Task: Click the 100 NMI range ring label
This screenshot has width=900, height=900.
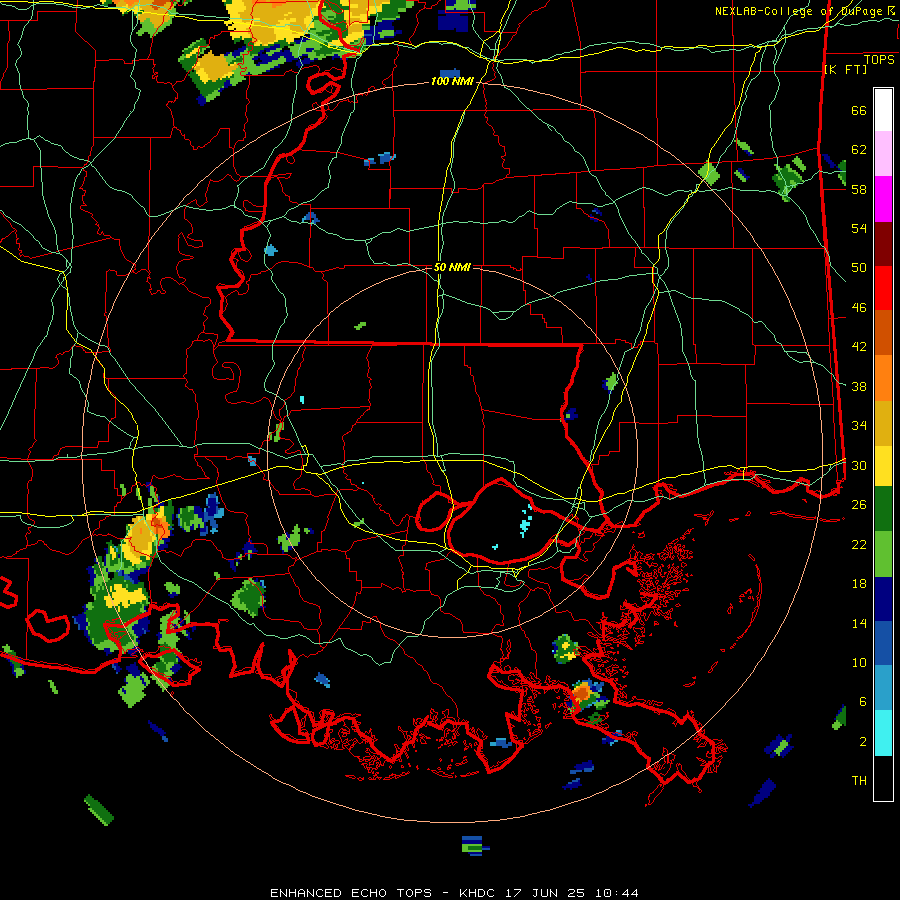Action: point(452,81)
